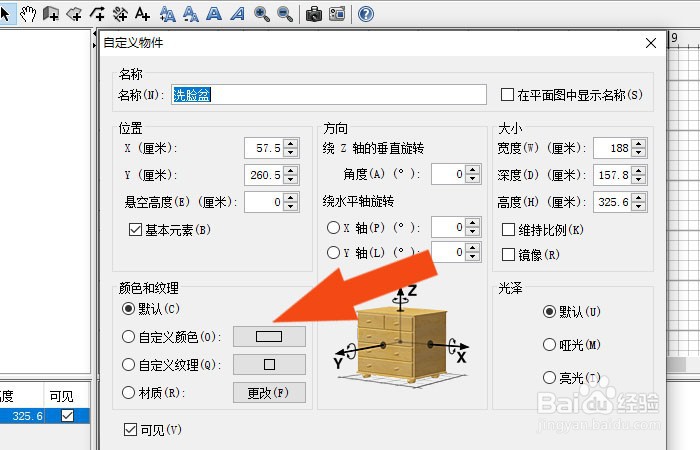
Task: Click the 角度(A) value field
Action: [449, 174]
